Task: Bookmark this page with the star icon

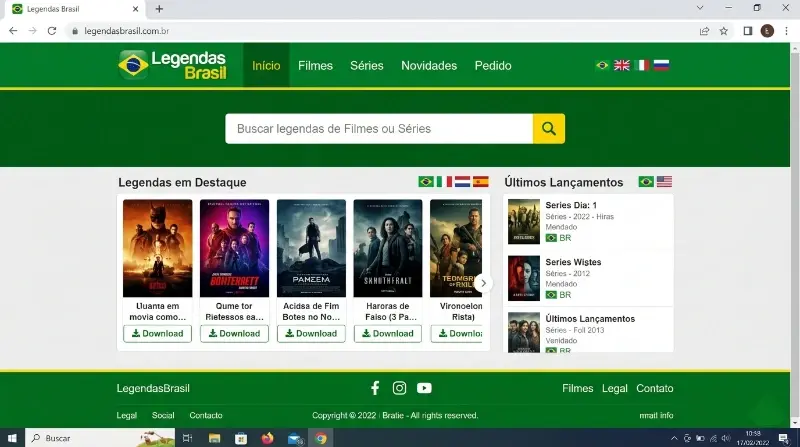Action: coord(723,31)
